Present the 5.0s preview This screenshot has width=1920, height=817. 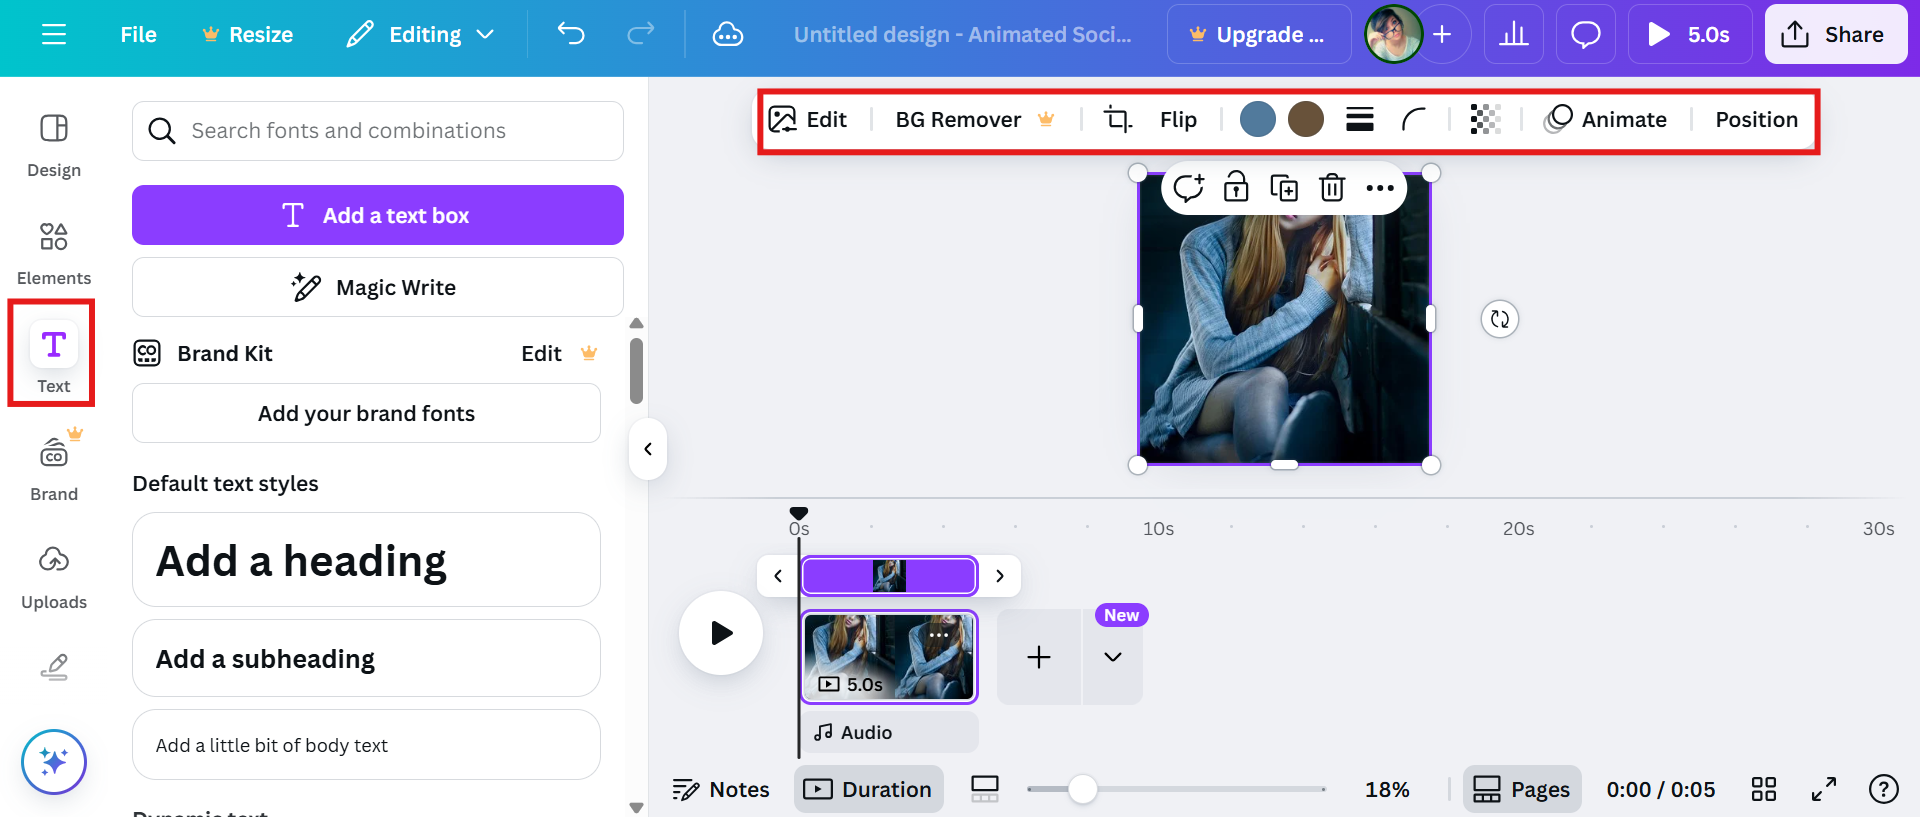coord(1690,35)
